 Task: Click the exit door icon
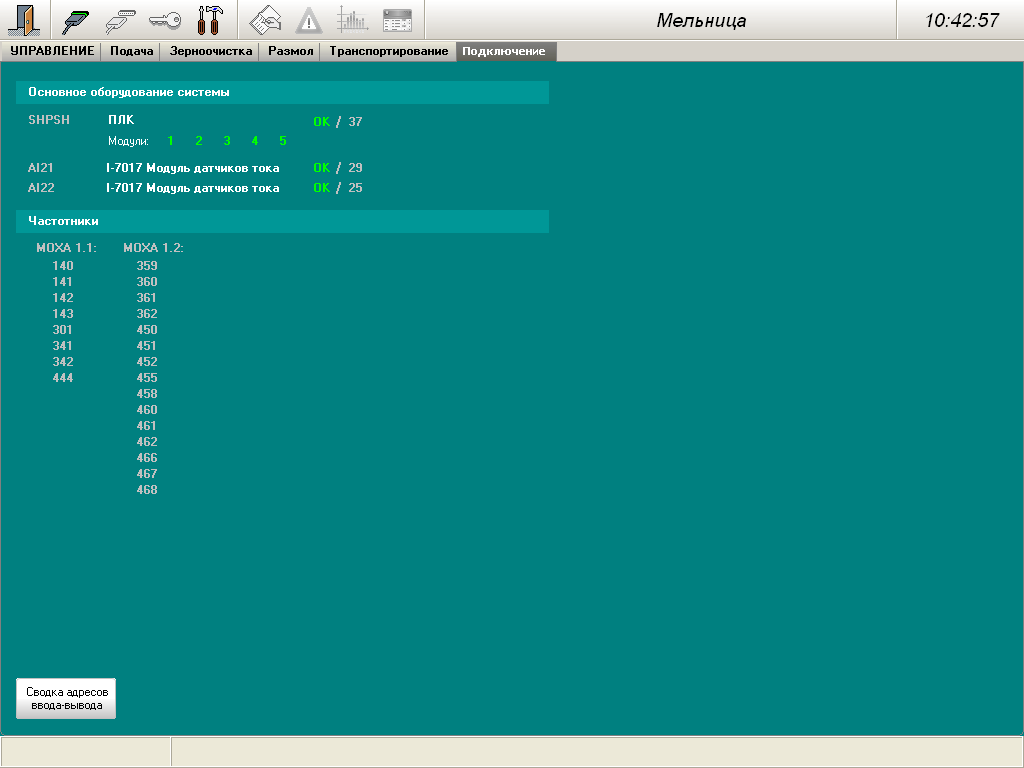(23, 20)
